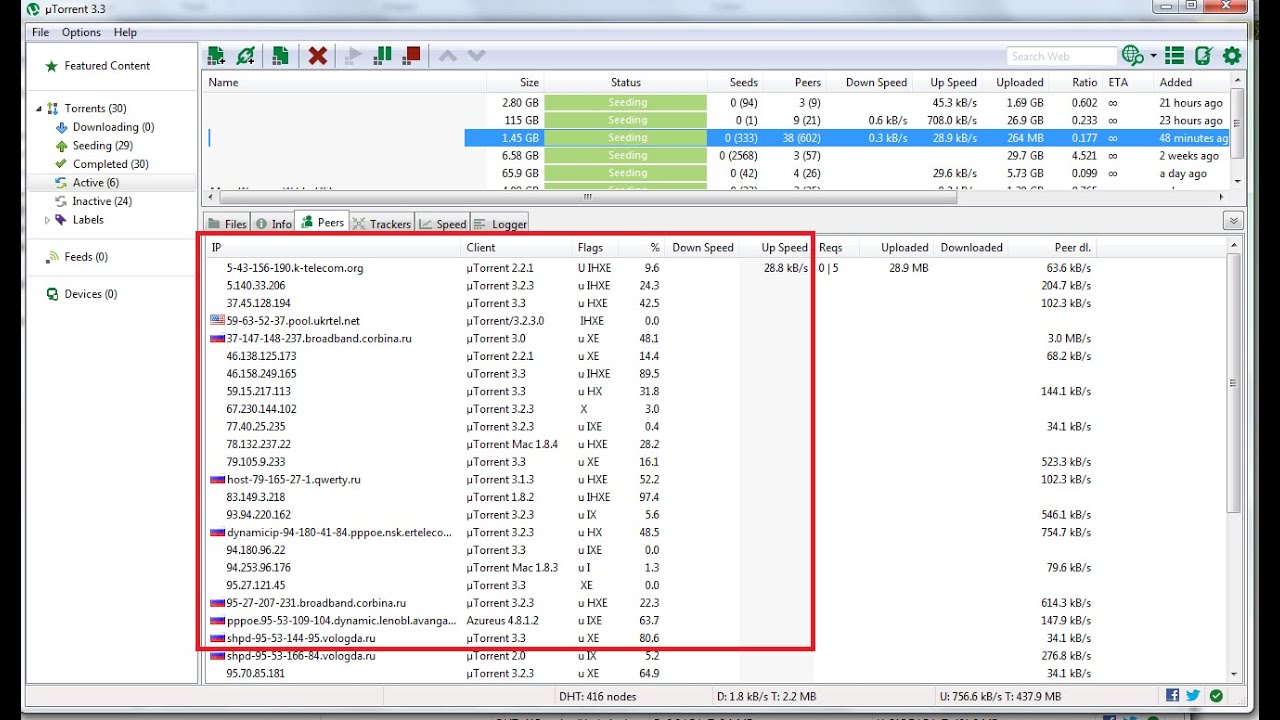Click the search engine globe icon
This screenshot has height=720, width=1280.
click(1133, 56)
